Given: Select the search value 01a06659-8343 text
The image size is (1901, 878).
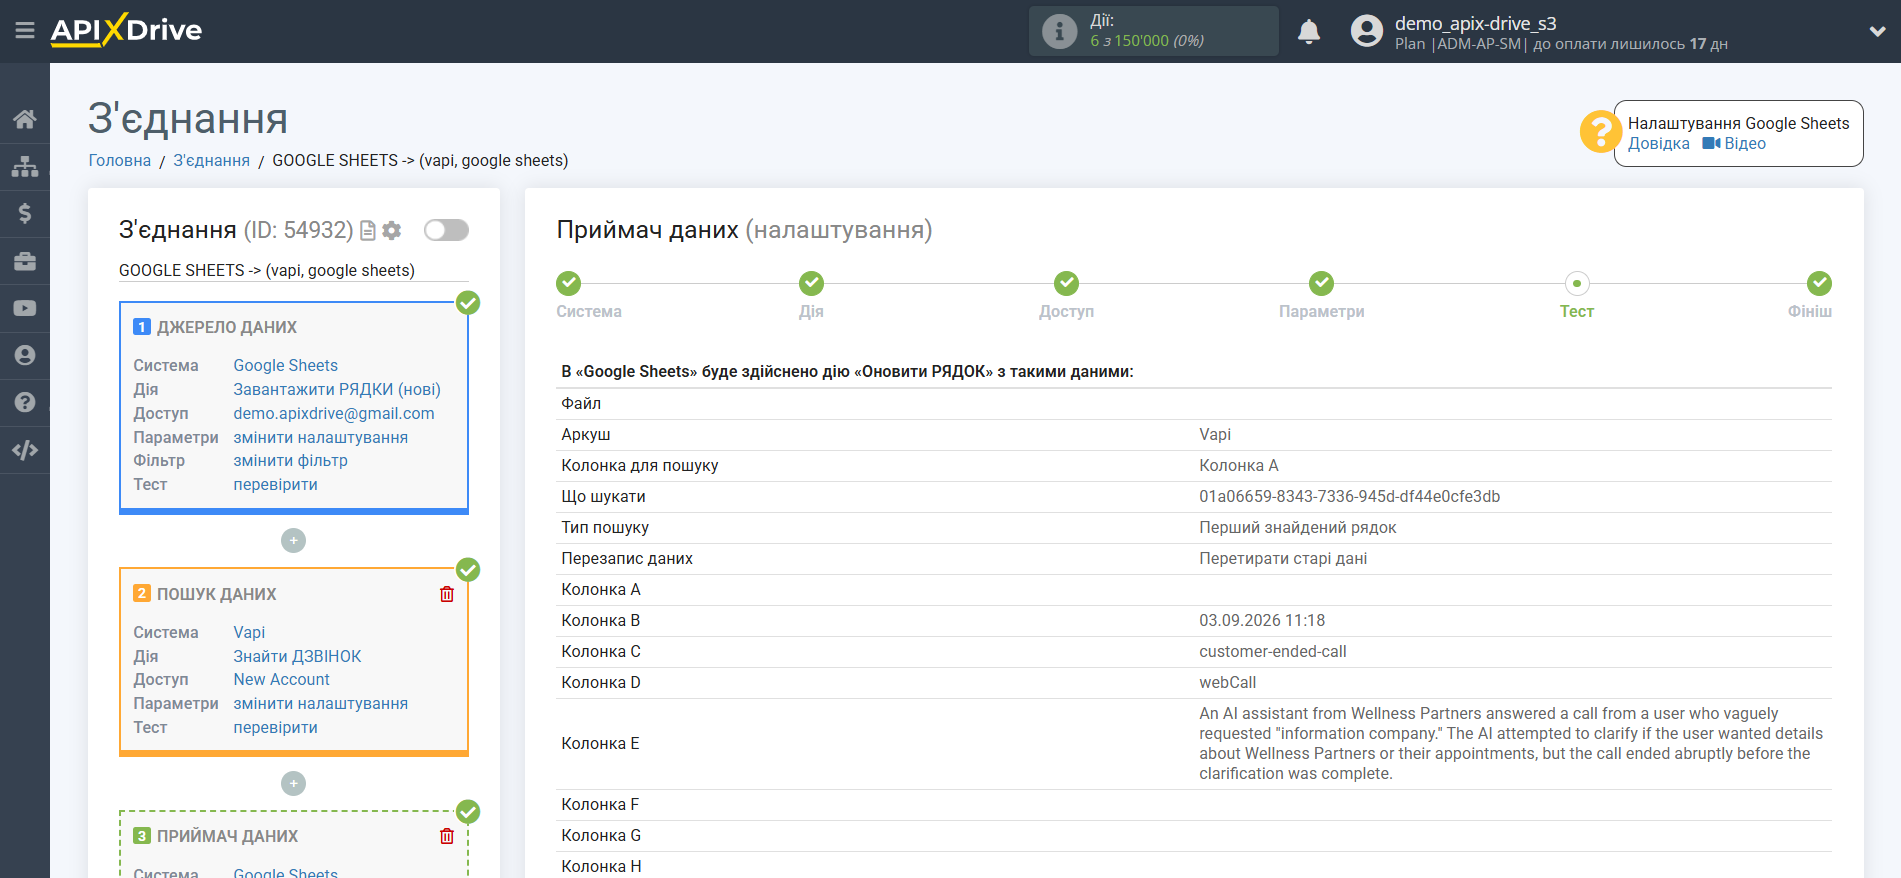Looking at the screenshot, I should point(1349,496).
